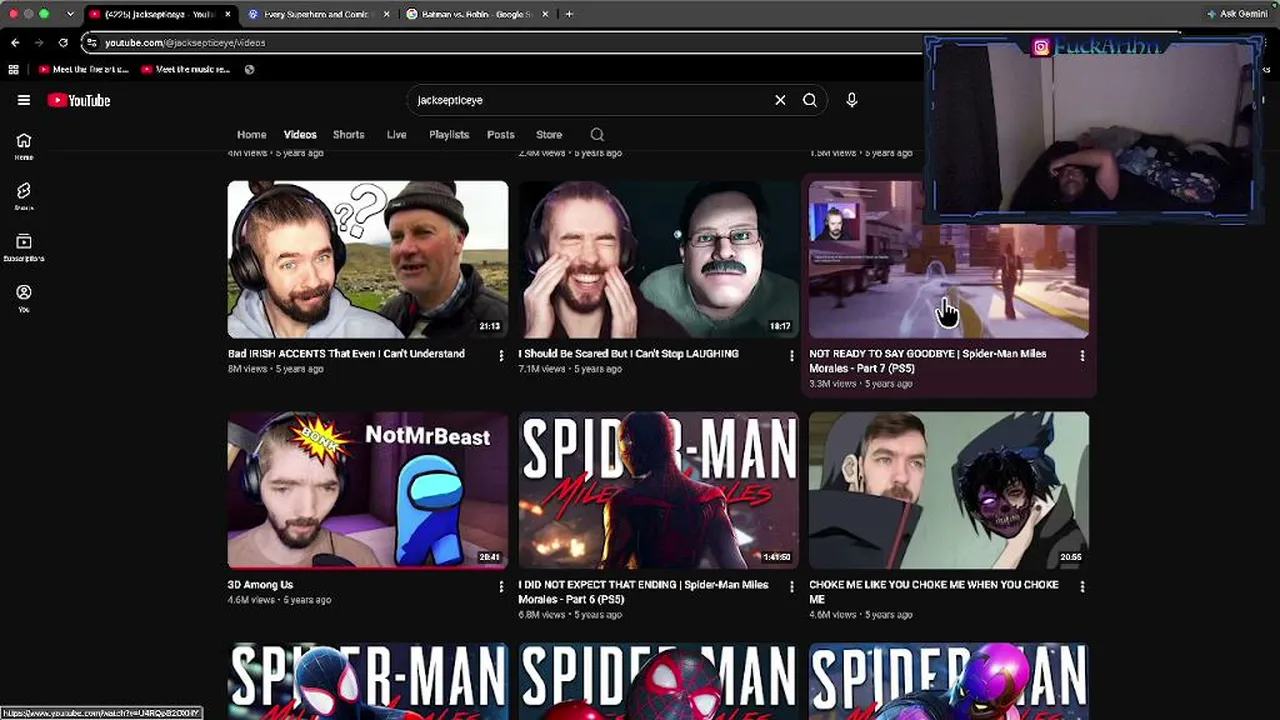The width and height of the screenshot is (1280, 720).
Task: Expand the tab search dropdown arrow
Action: (x=70, y=14)
